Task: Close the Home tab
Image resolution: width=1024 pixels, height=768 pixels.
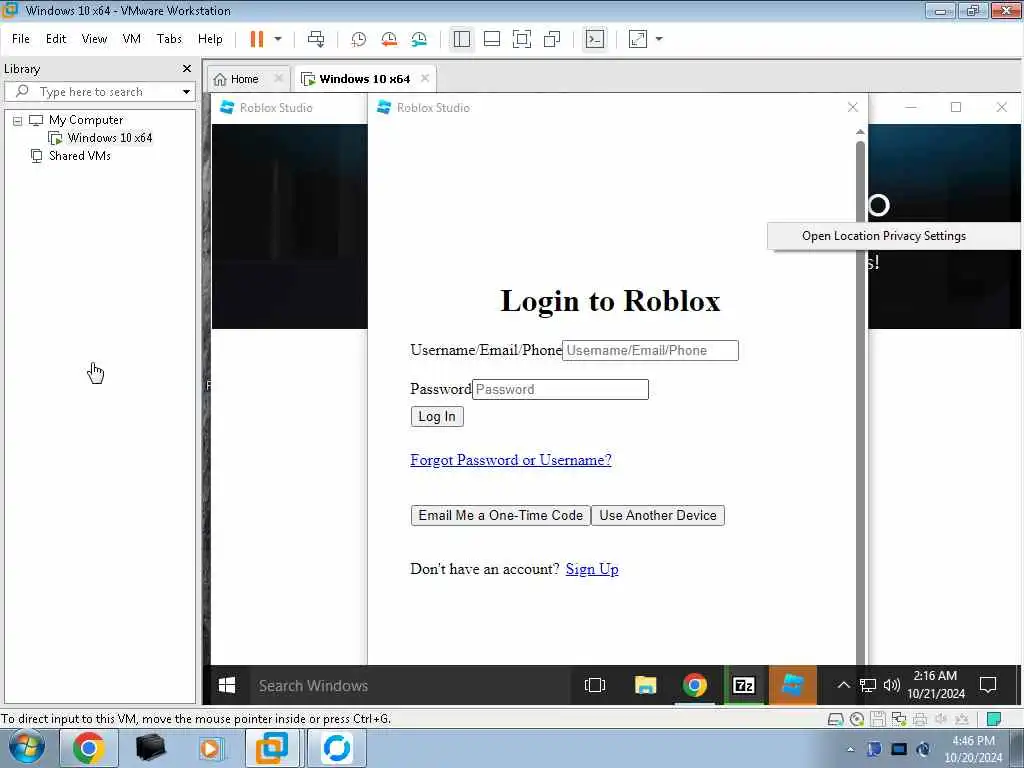Action: pyautogui.click(x=279, y=78)
